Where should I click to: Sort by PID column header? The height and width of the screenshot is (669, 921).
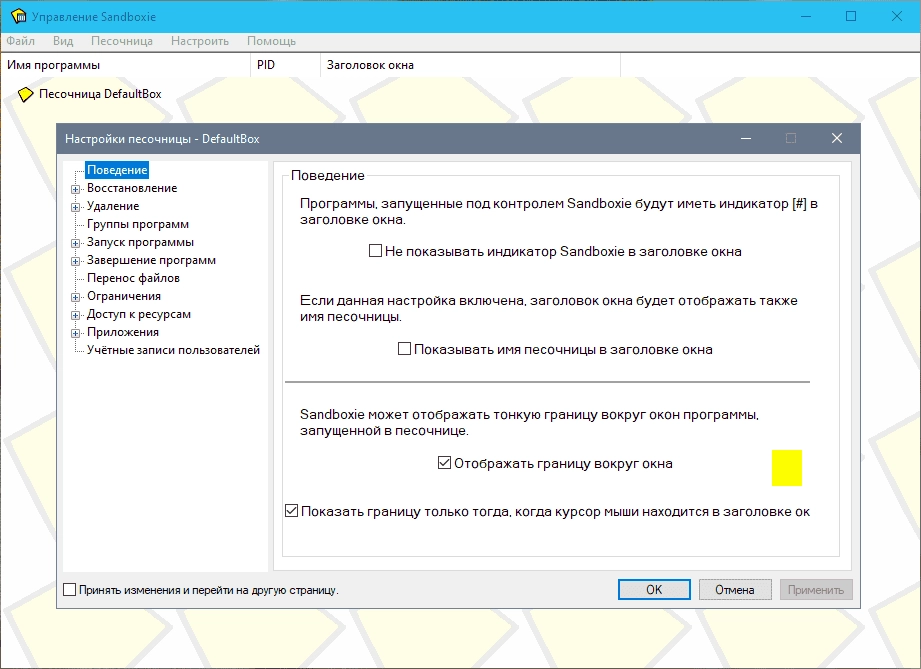tap(285, 65)
